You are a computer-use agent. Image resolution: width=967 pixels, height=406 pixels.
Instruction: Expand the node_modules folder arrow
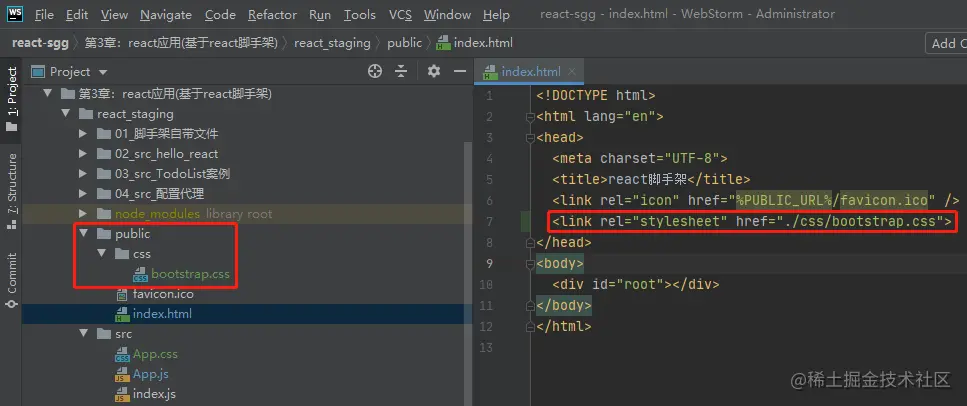coord(83,214)
